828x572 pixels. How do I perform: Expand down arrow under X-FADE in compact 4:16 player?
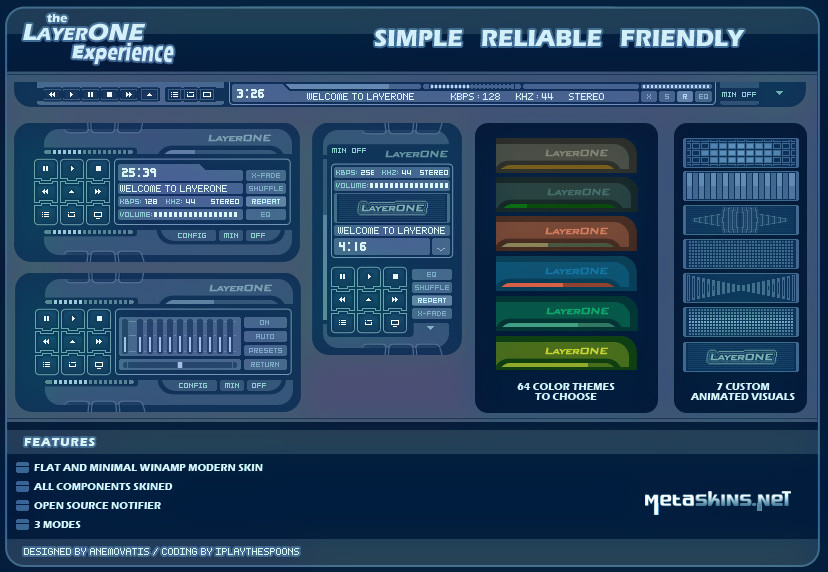click(x=431, y=328)
